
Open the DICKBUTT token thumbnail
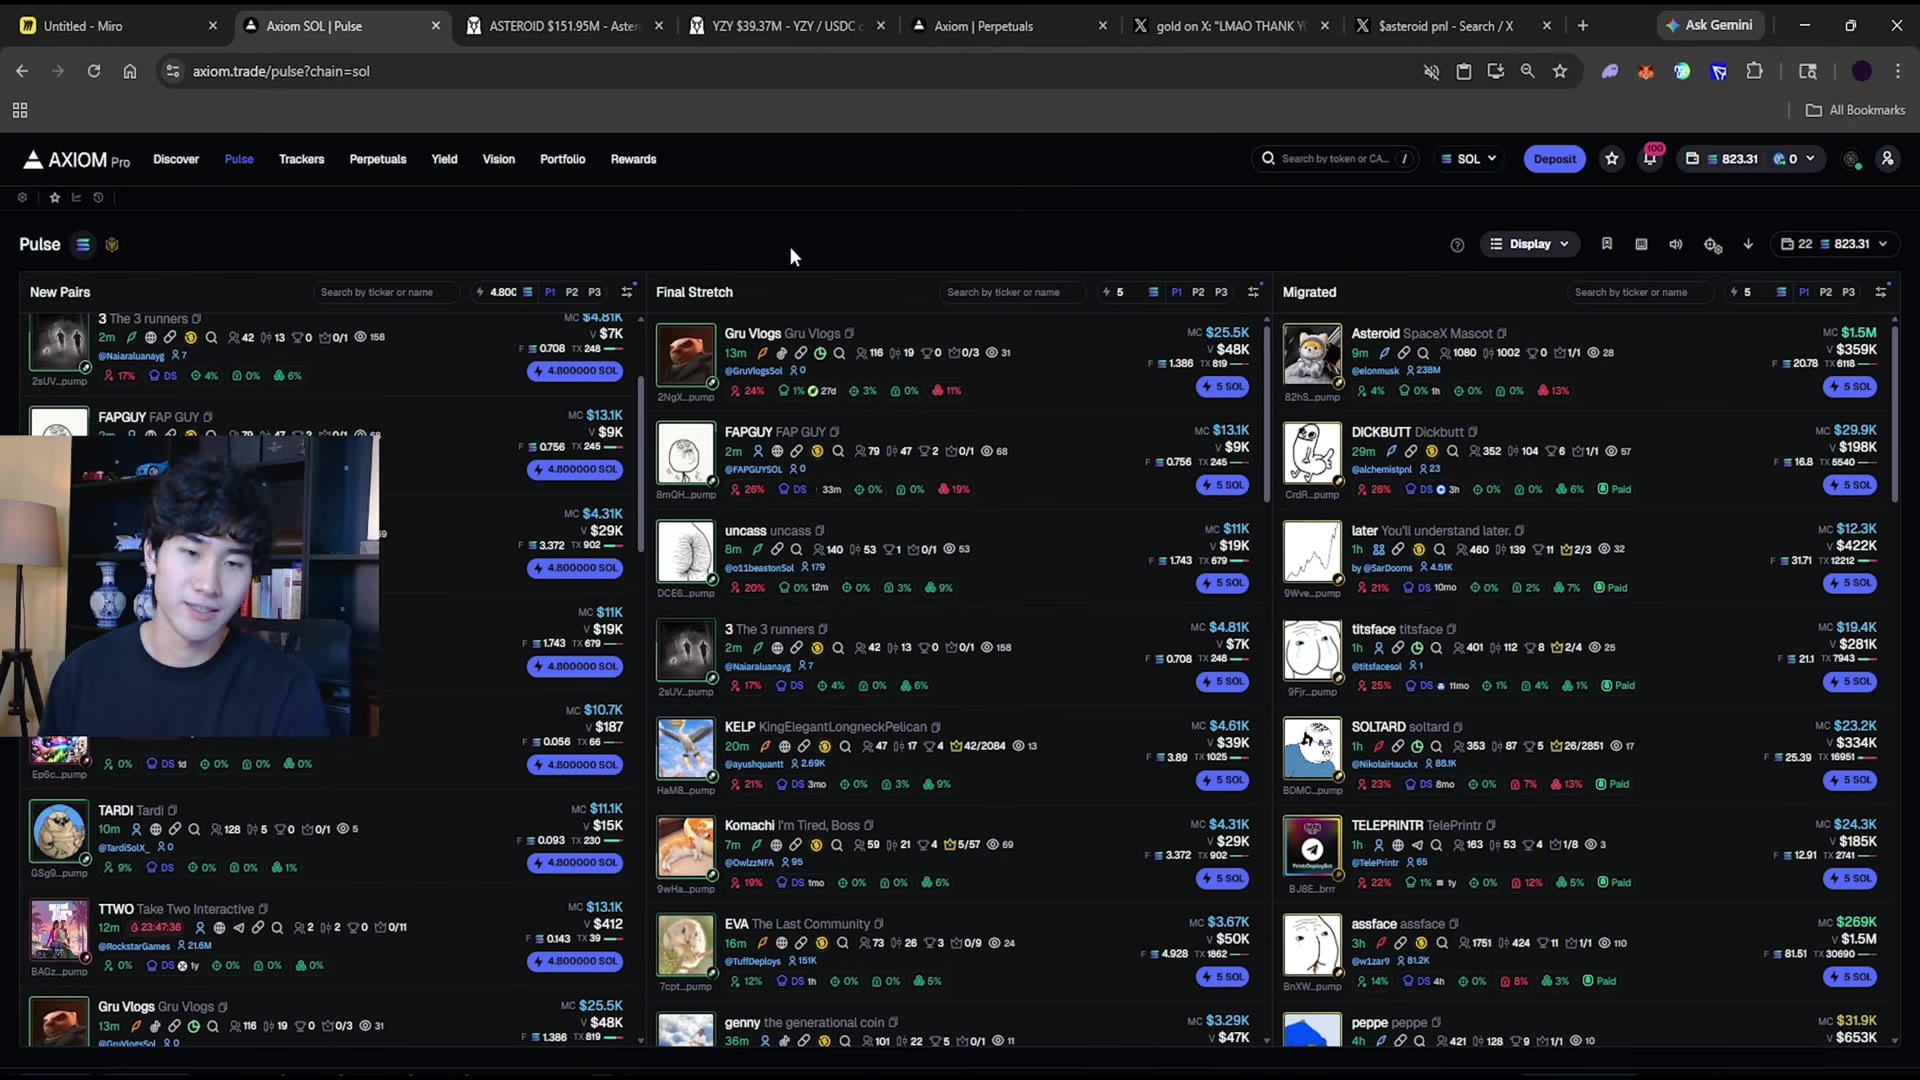pyautogui.click(x=1312, y=453)
